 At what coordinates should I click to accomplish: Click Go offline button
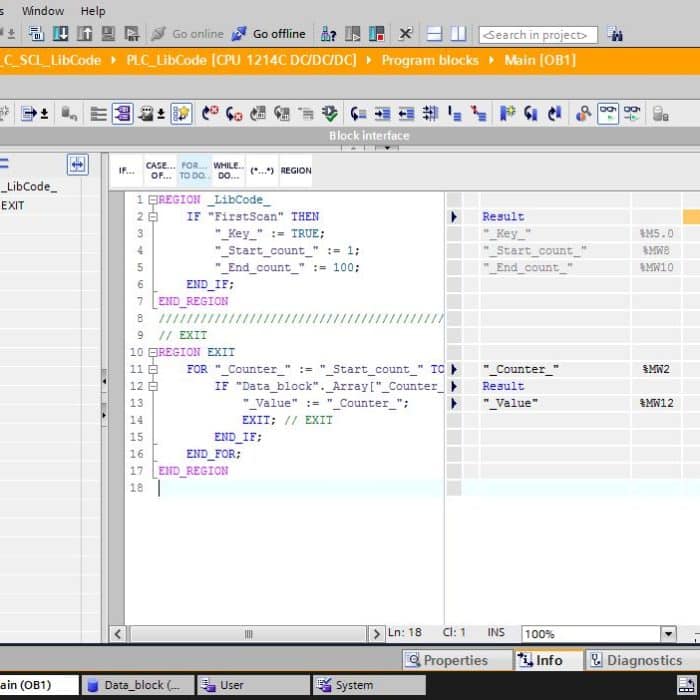(269, 33)
